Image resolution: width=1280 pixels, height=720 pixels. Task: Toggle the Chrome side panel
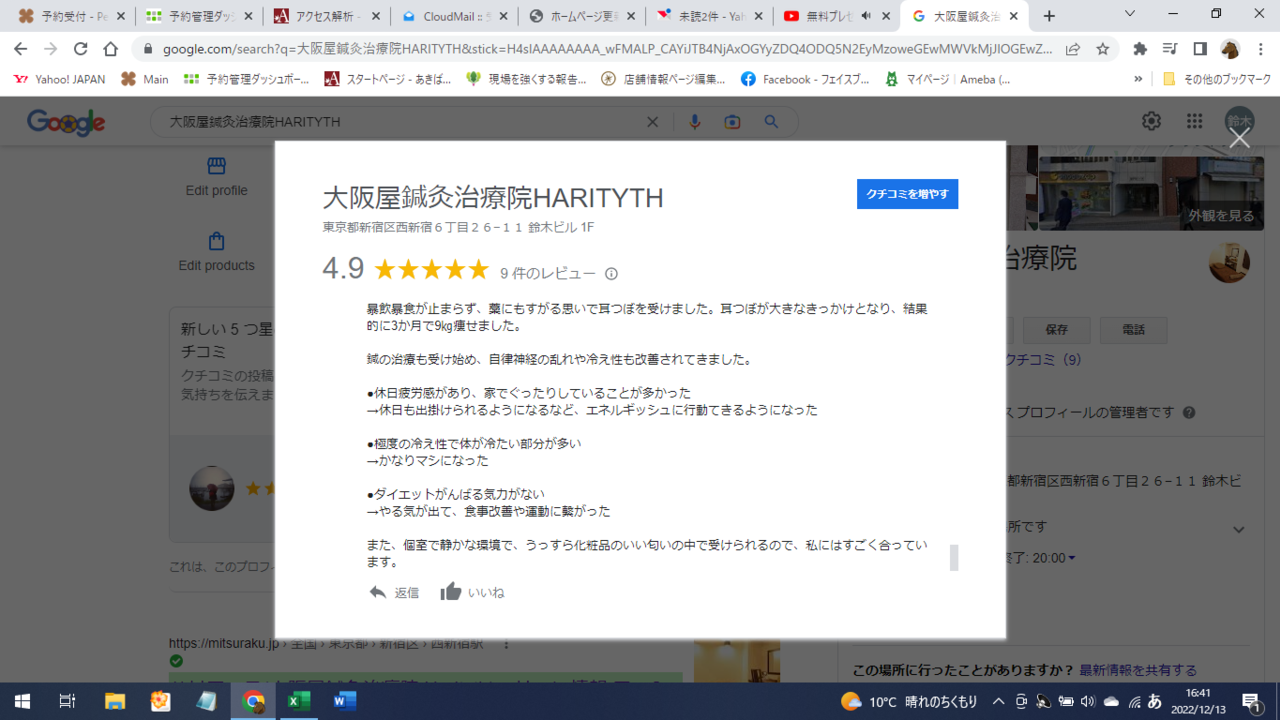tap(1200, 49)
